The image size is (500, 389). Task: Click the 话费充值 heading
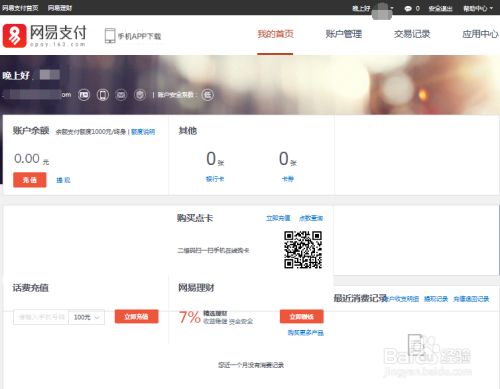[31, 287]
